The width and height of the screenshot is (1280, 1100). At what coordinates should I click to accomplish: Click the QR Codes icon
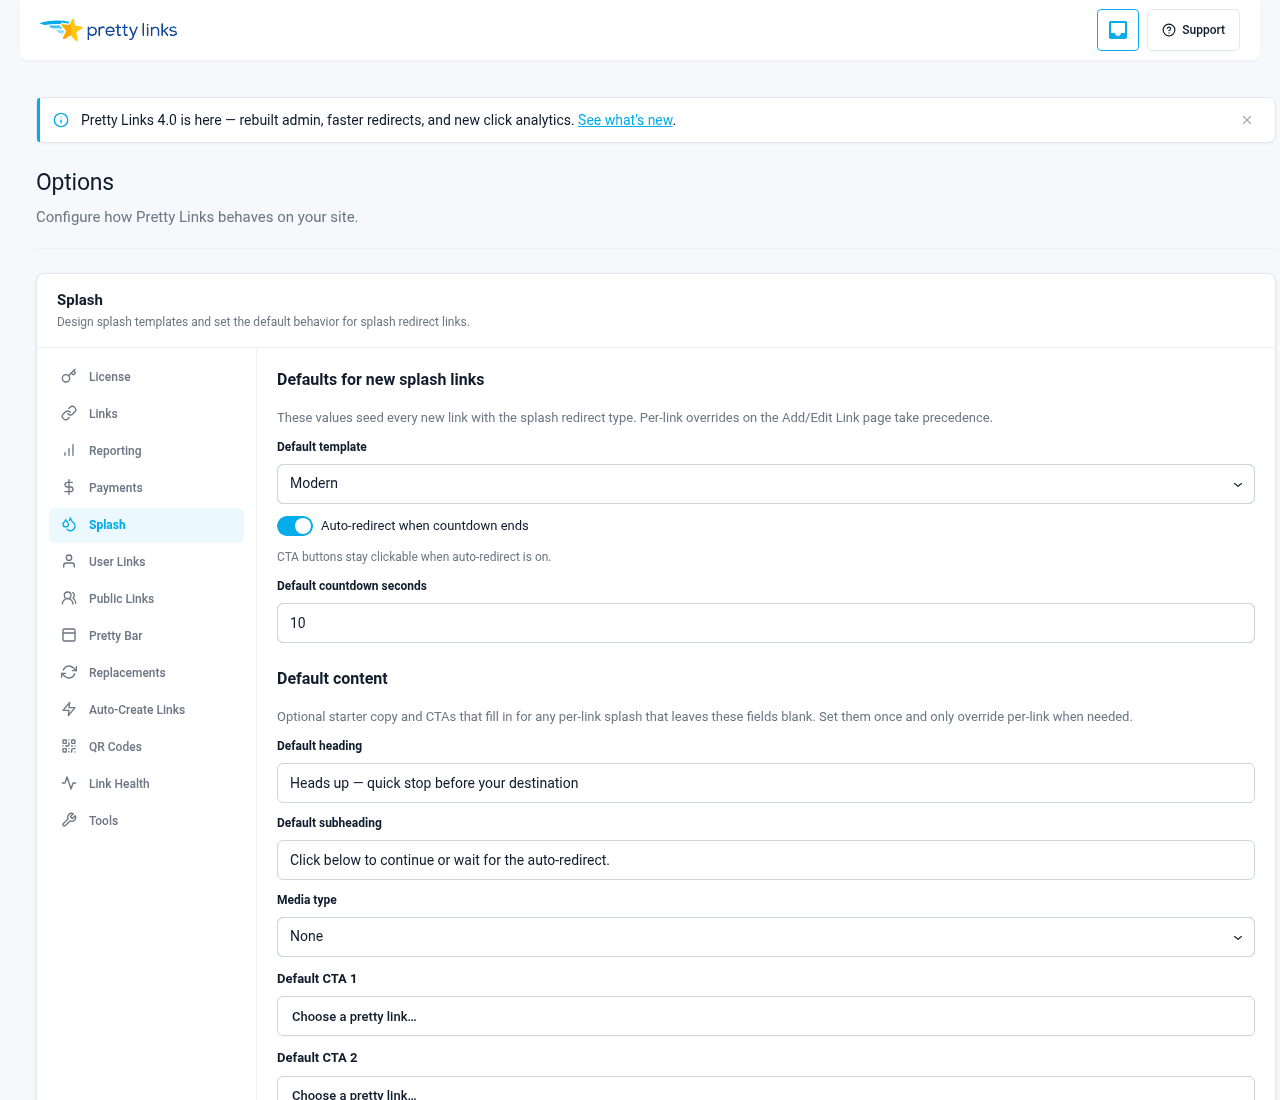click(69, 747)
